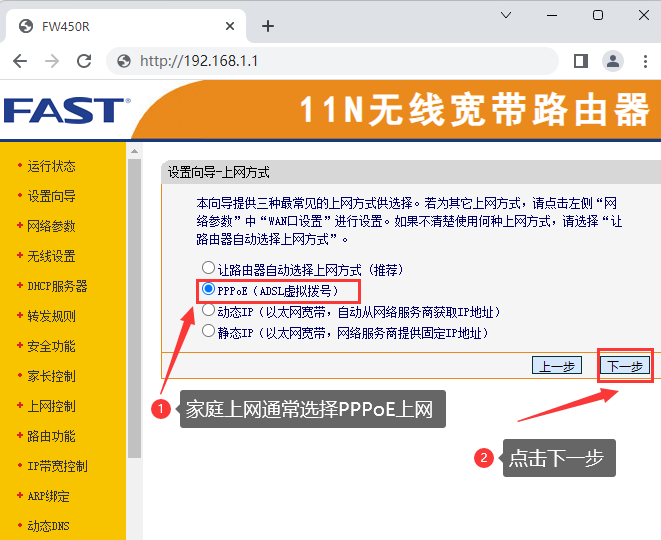Screen dimensions: 661x540
Task: Click the 上一步 button
Action: [x=557, y=365]
